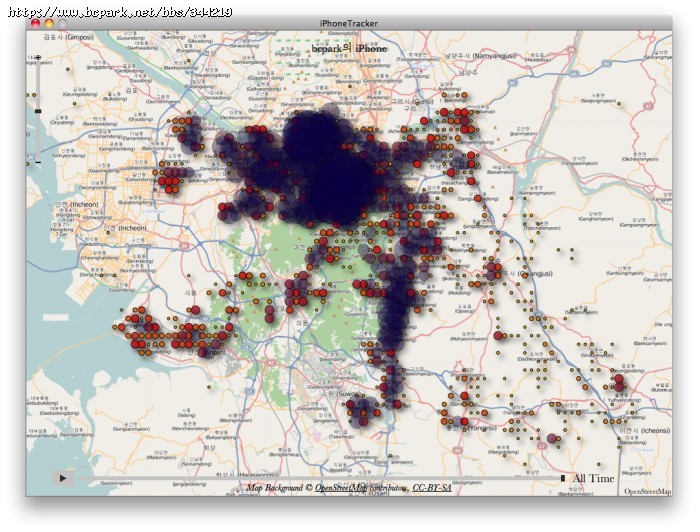The height and width of the screenshot is (532, 700).
Task: Click the zoom-out minus at bottom of zoom slider
Action: [38, 162]
